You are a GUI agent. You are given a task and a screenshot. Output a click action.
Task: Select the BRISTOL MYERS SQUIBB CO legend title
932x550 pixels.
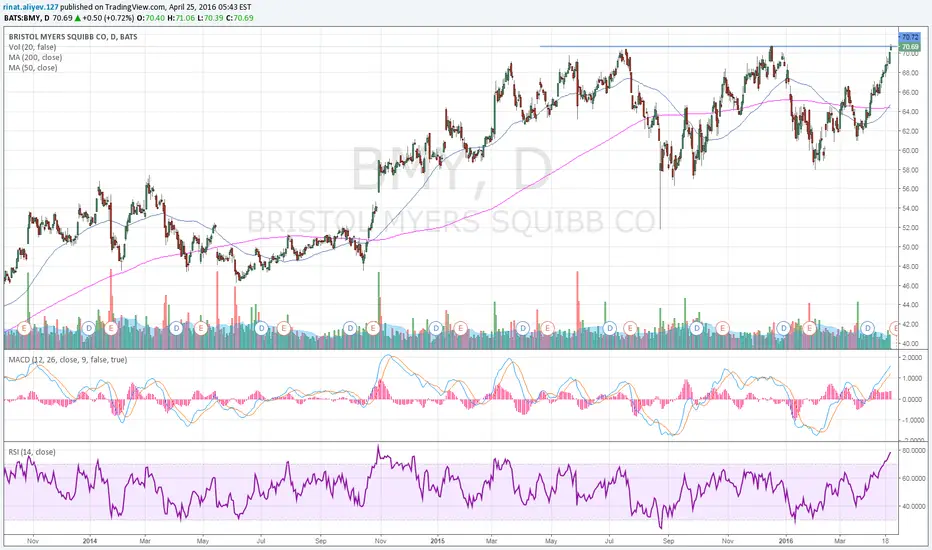[x=73, y=37]
